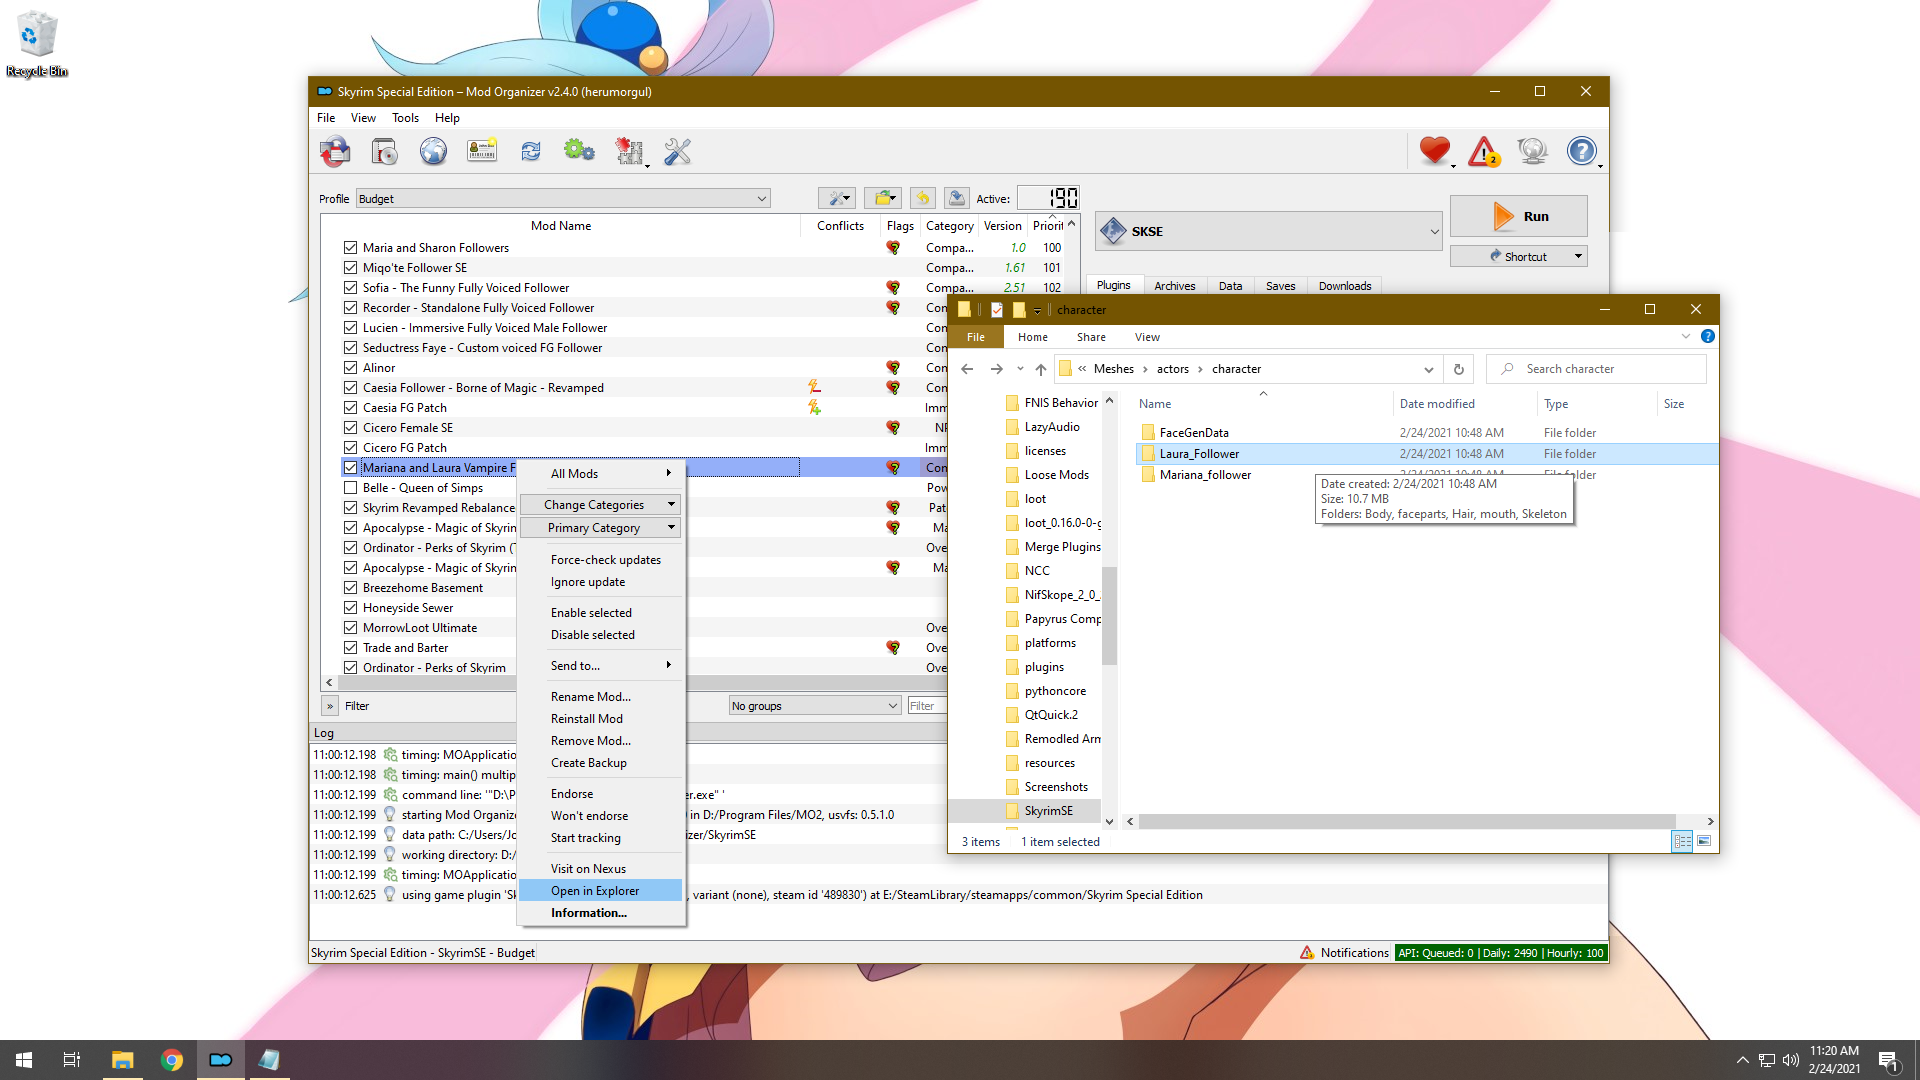Refresh the Explorer address bar

coord(1459,369)
